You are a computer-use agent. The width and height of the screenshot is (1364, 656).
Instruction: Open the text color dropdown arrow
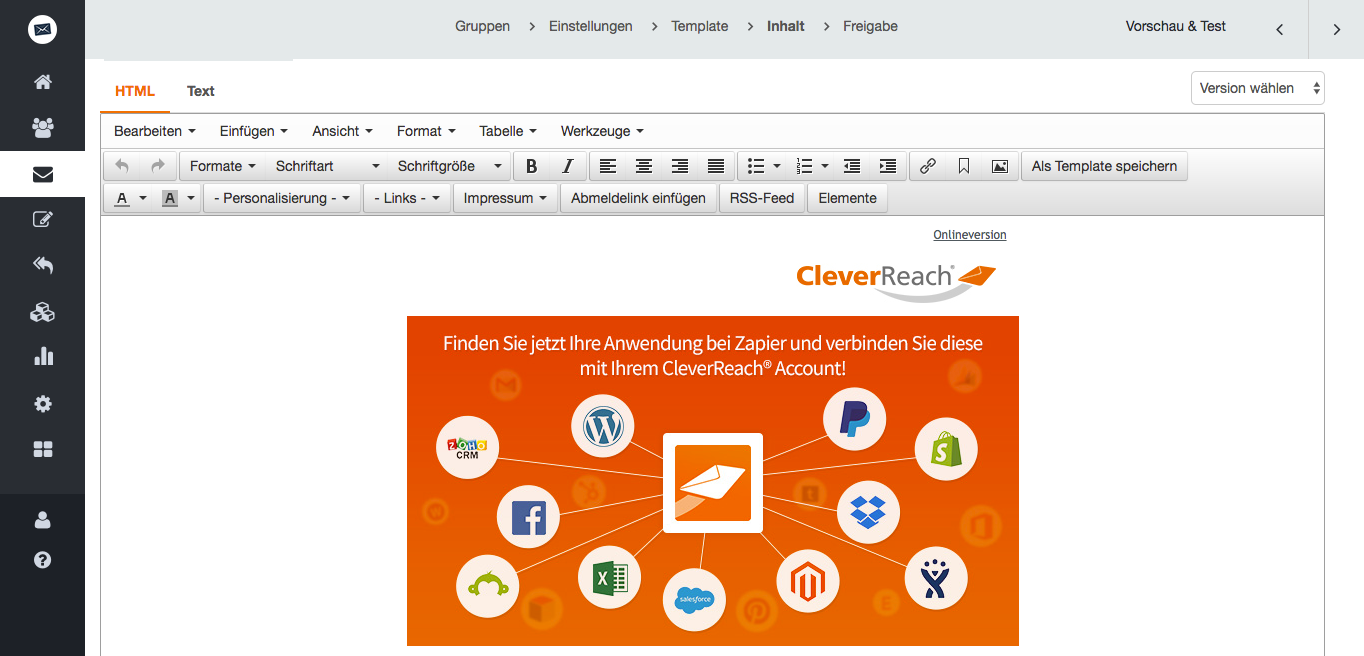click(x=143, y=198)
